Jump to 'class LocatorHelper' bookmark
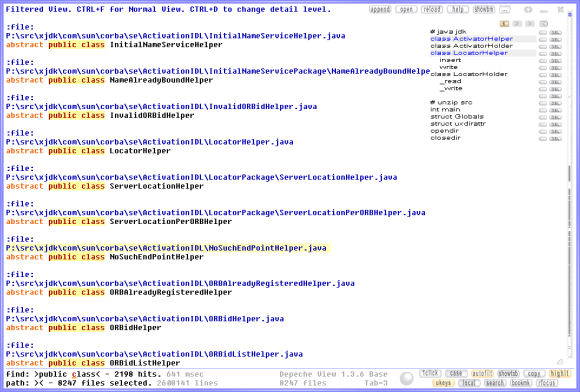This screenshot has width=580, height=392. tap(469, 53)
